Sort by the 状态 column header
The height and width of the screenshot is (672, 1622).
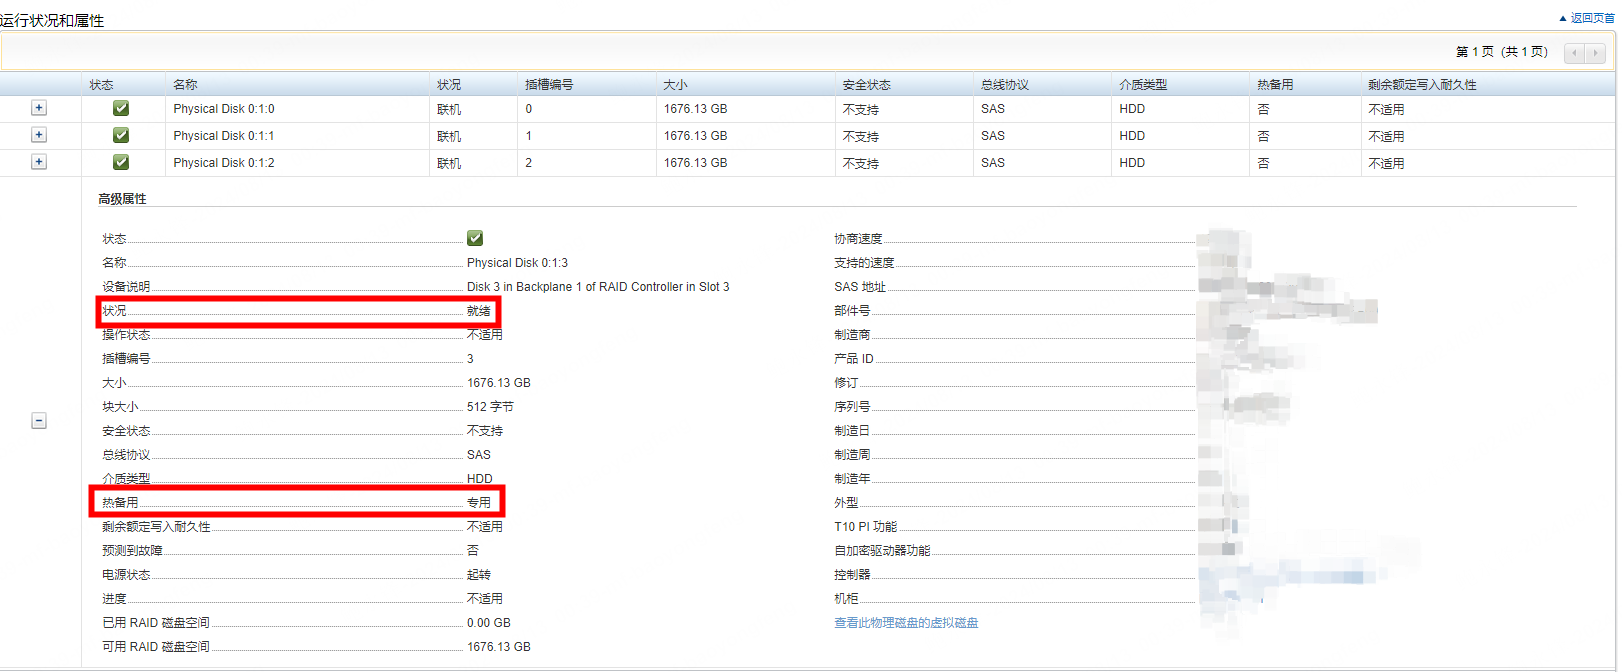point(101,85)
